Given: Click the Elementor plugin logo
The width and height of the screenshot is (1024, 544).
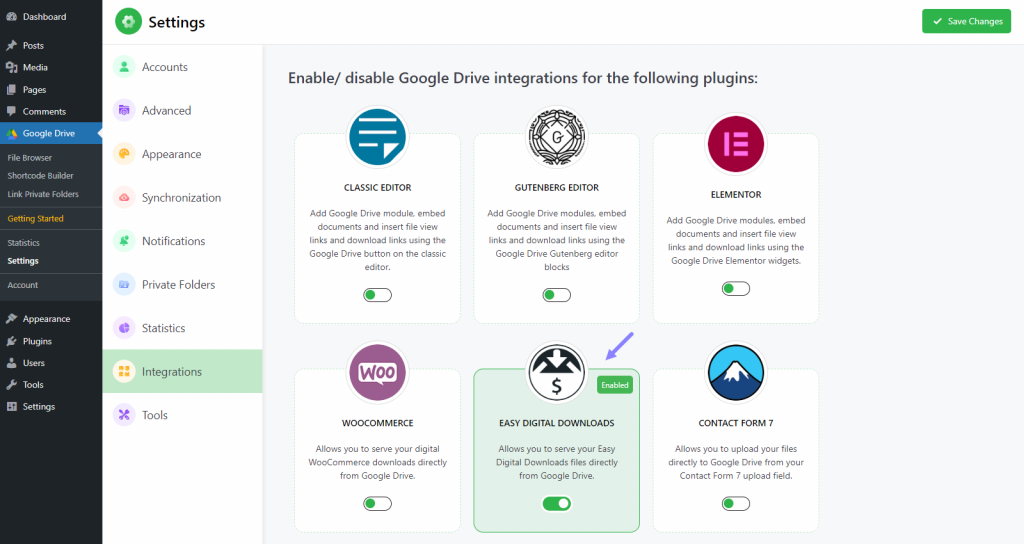Looking at the screenshot, I should (x=735, y=144).
